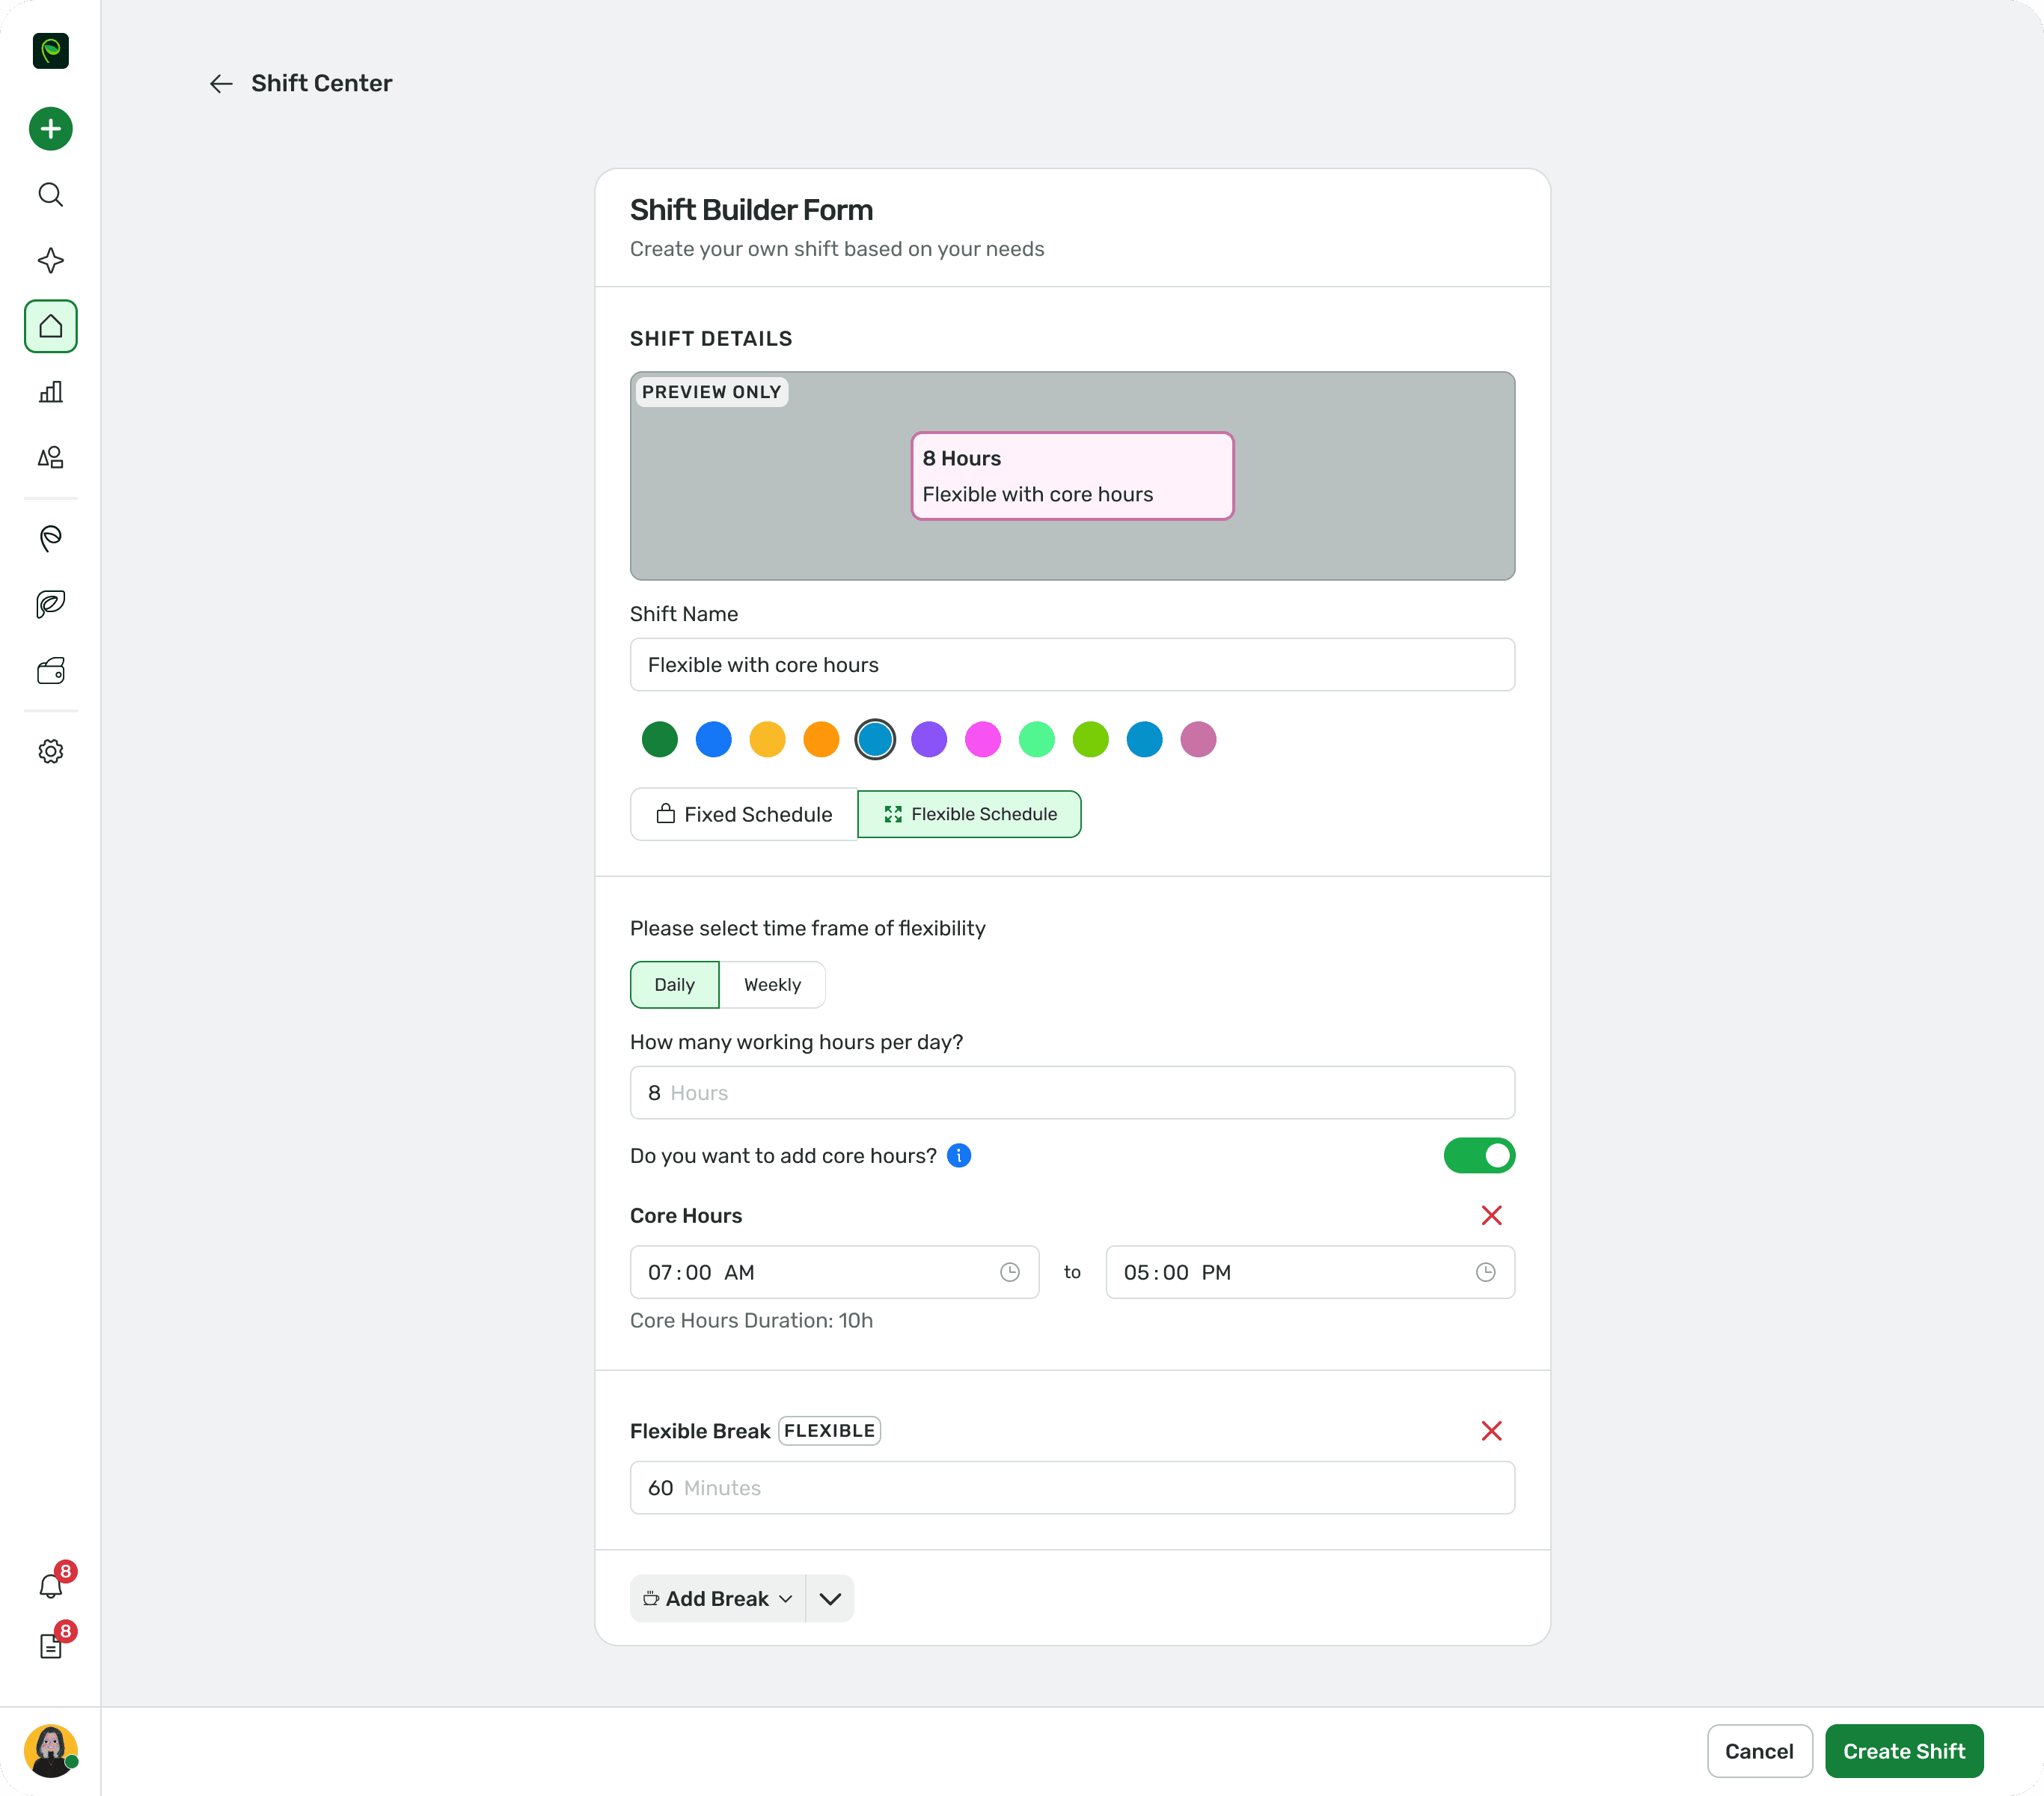Select the Daily time frame tab
This screenshot has height=1796, width=2044.
(674, 985)
